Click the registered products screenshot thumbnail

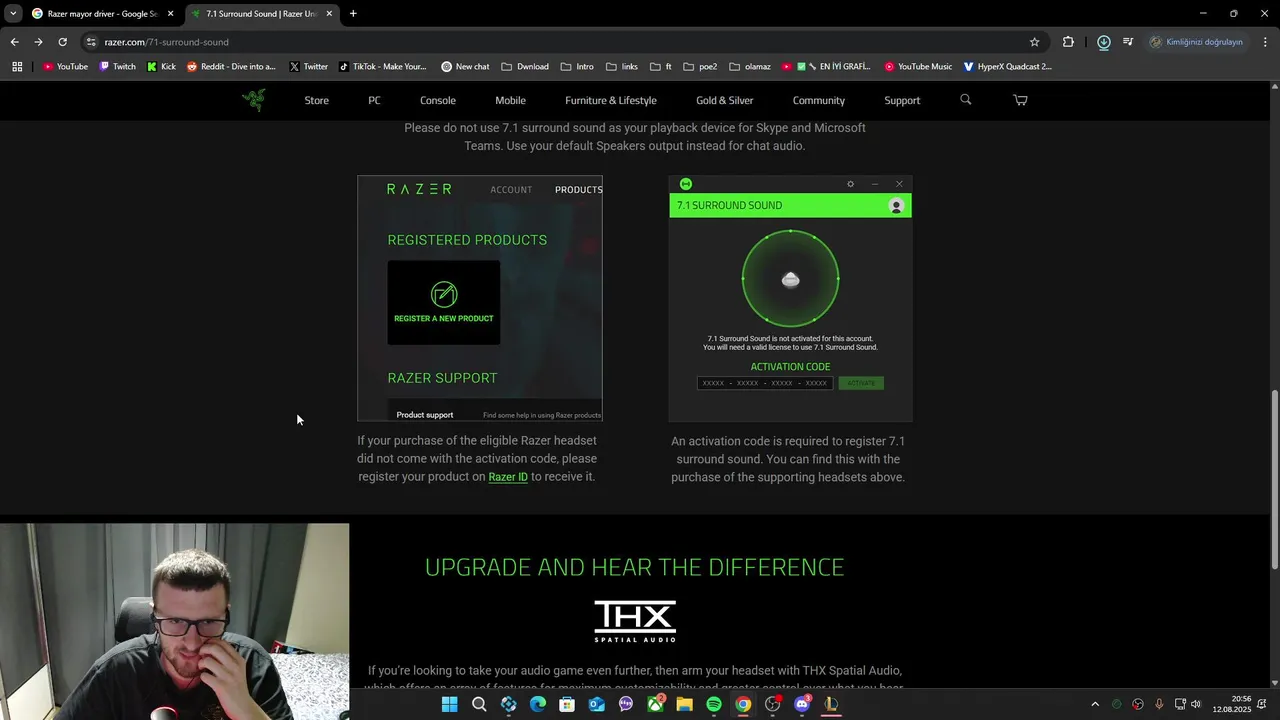(480, 299)
